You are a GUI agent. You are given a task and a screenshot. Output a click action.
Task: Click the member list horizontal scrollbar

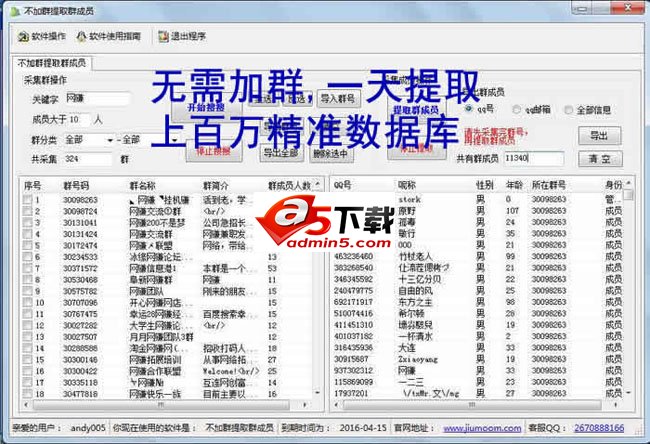(x=471, y=405)
